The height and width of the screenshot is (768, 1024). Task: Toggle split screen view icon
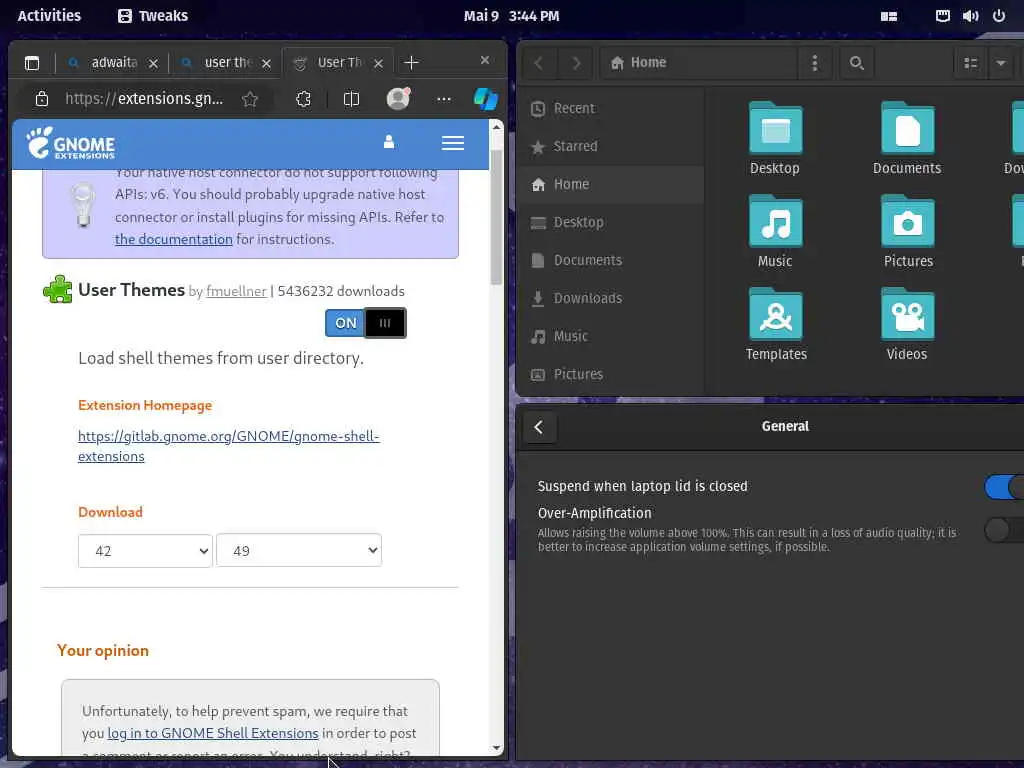pyautogui.click(x=351, y=99)
